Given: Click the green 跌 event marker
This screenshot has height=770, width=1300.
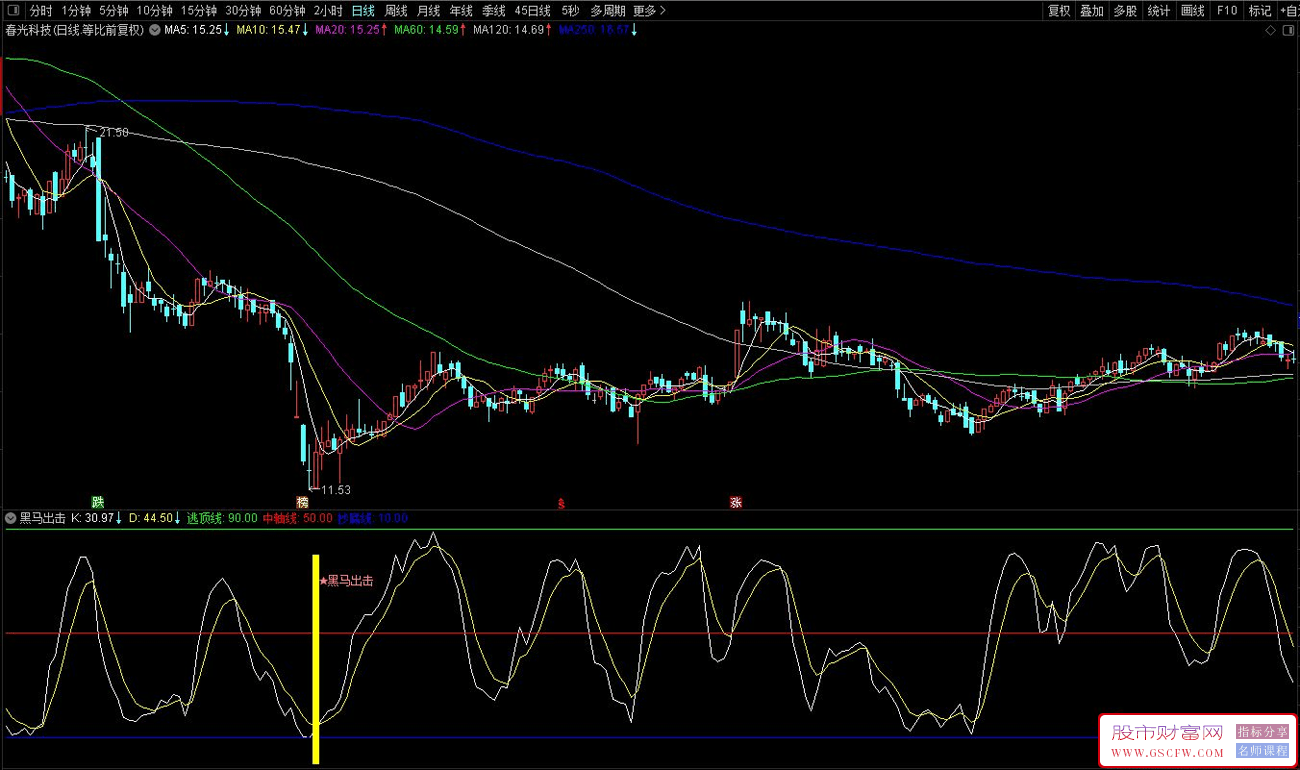Looking at the screenshot, I should coord(97,502).
